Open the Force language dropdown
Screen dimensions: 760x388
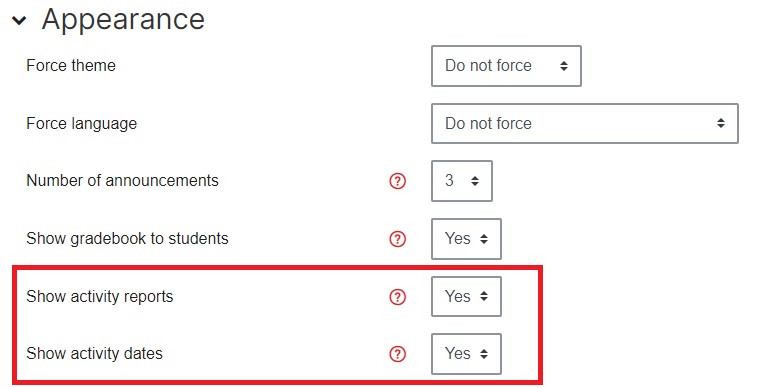[x=585, y=124]
